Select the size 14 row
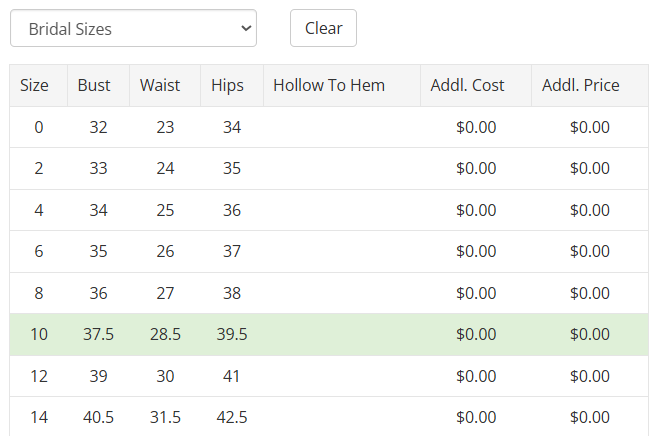Image resolution: width=653 pixels, height=436 pixels. [x=329, y=416]
